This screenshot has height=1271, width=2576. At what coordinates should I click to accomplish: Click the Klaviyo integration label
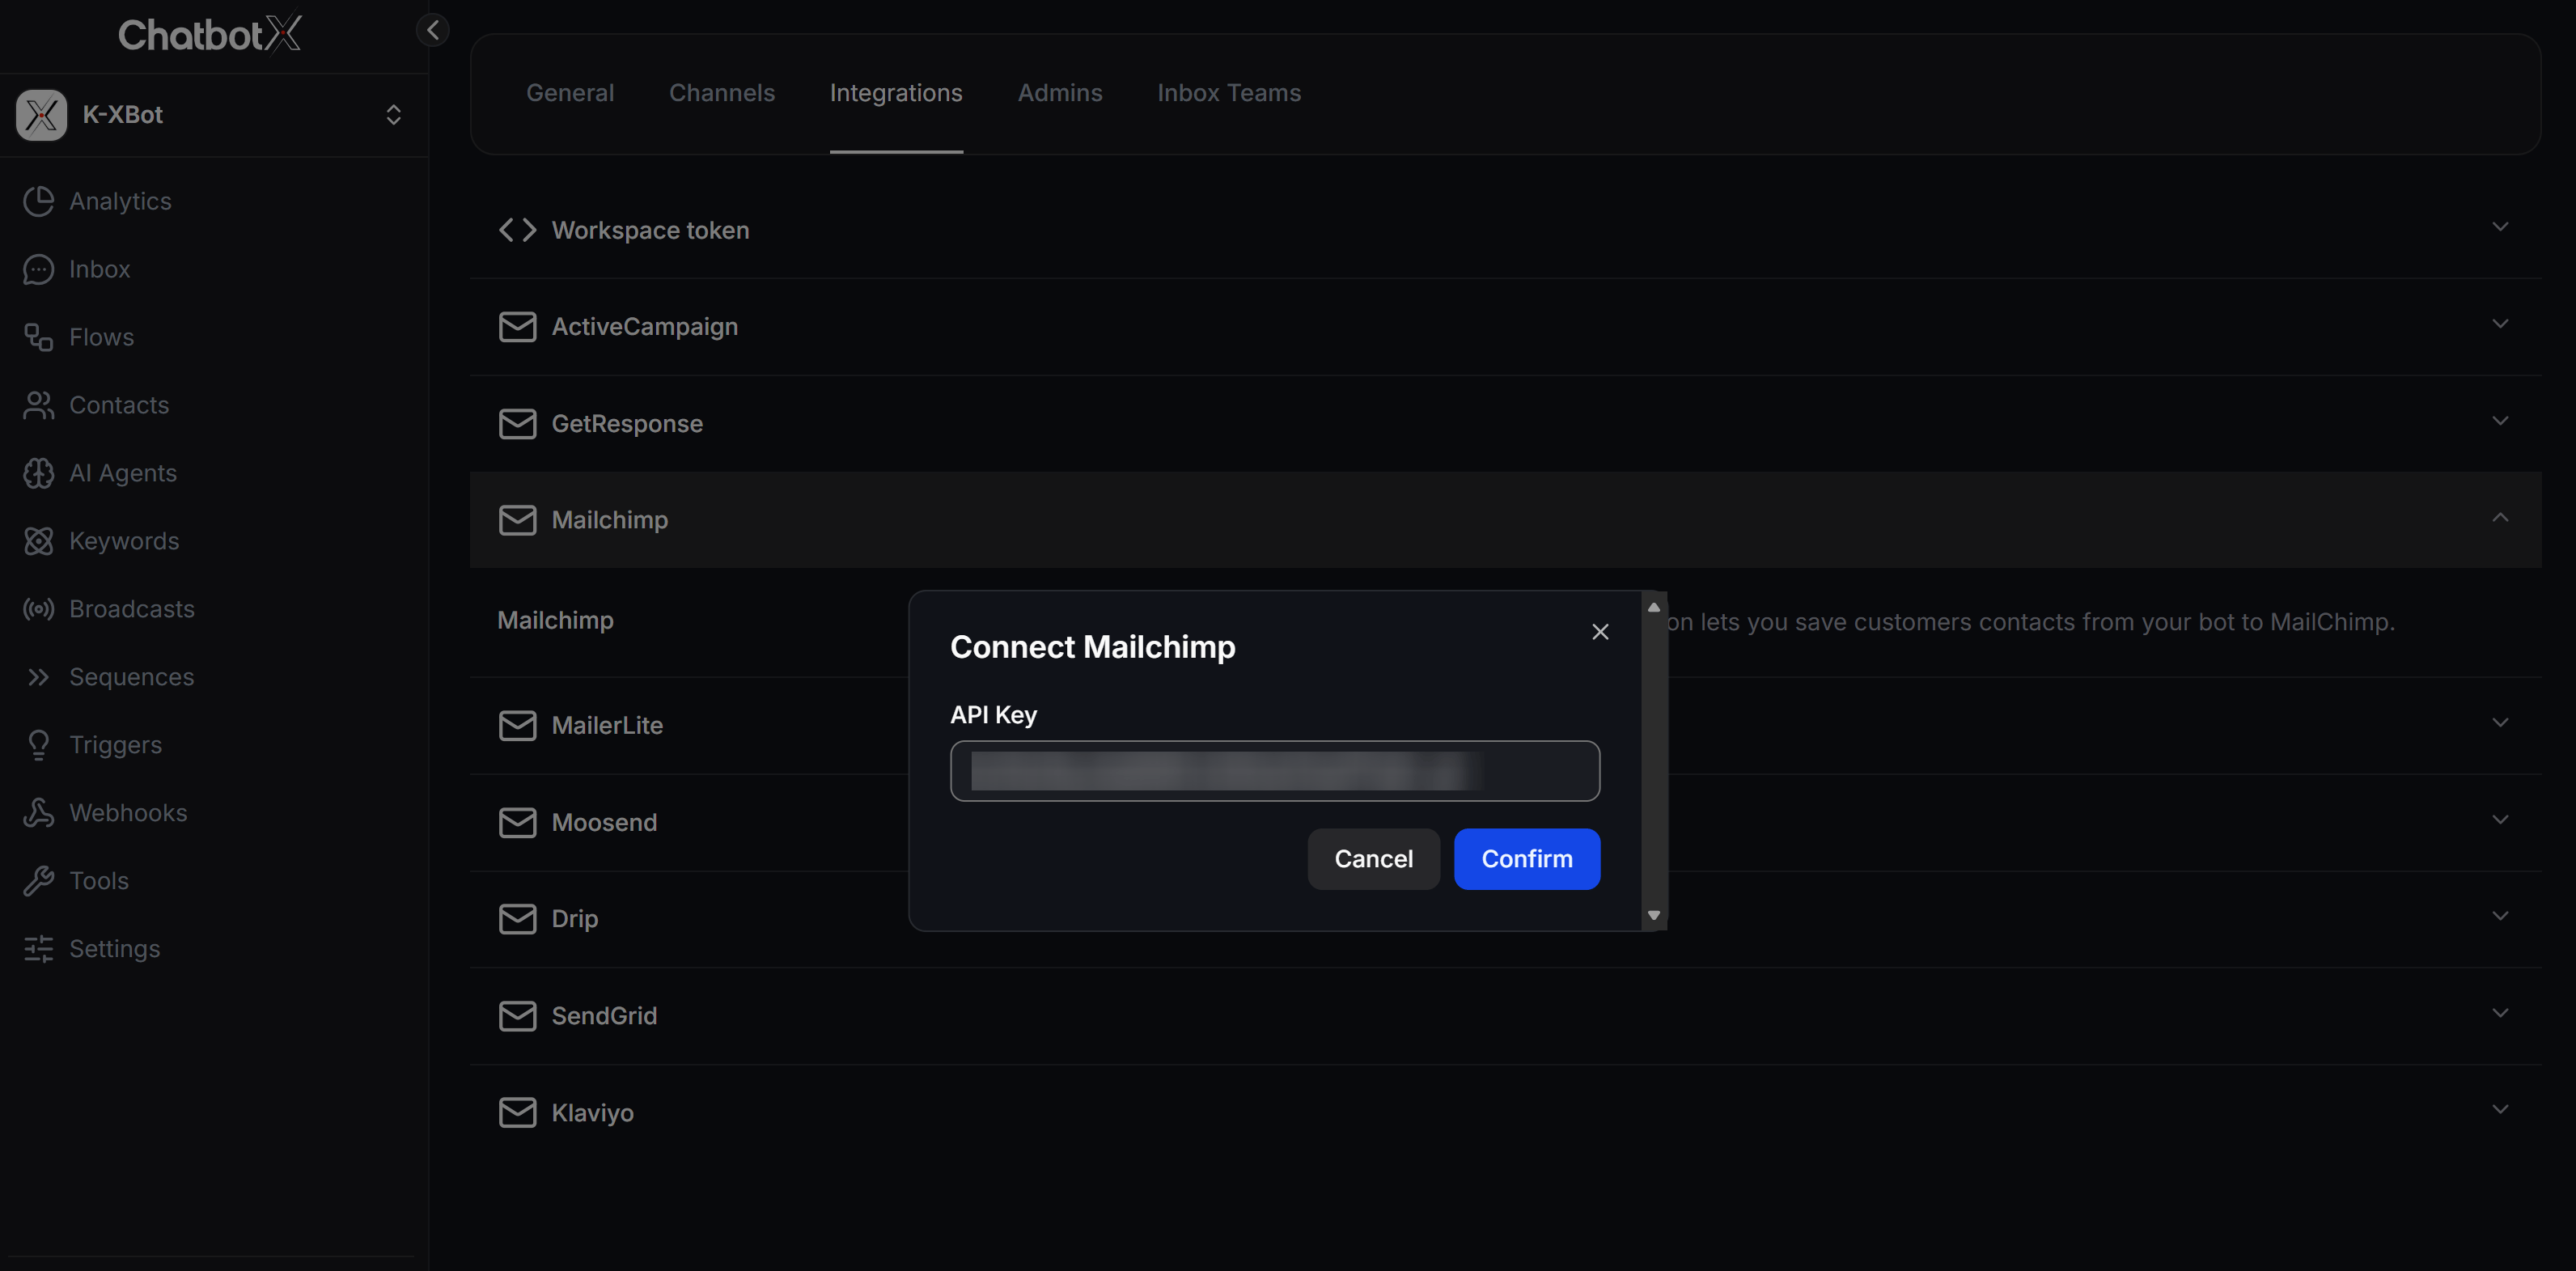592,1113
